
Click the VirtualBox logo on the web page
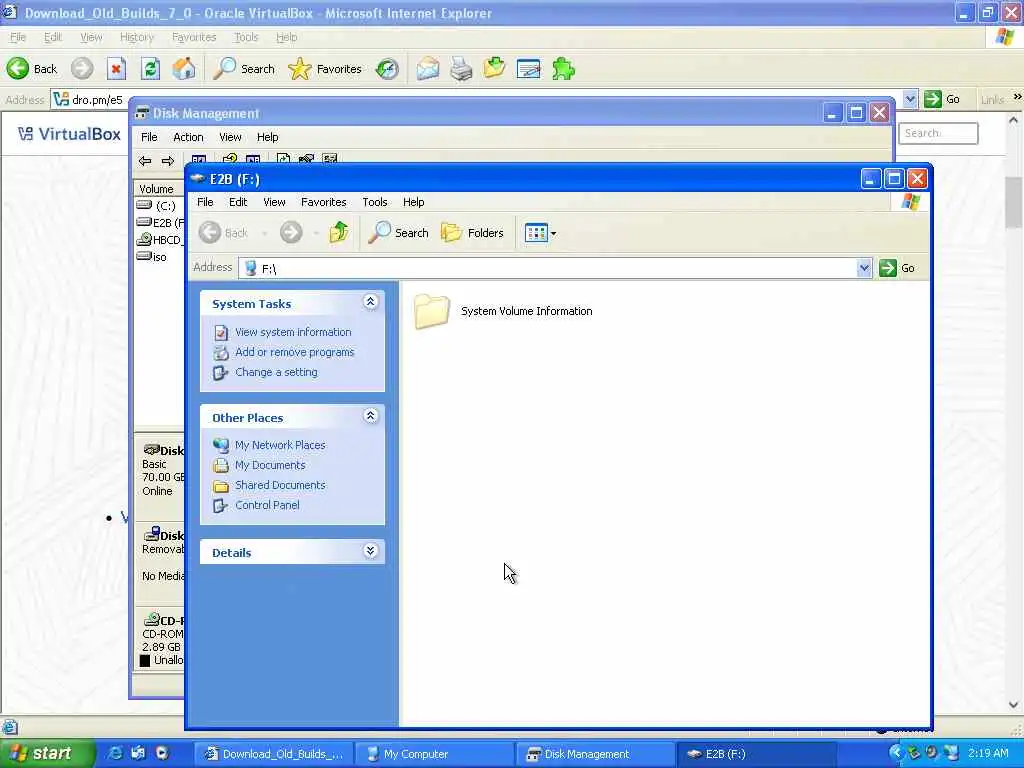[x=69, y=134]
